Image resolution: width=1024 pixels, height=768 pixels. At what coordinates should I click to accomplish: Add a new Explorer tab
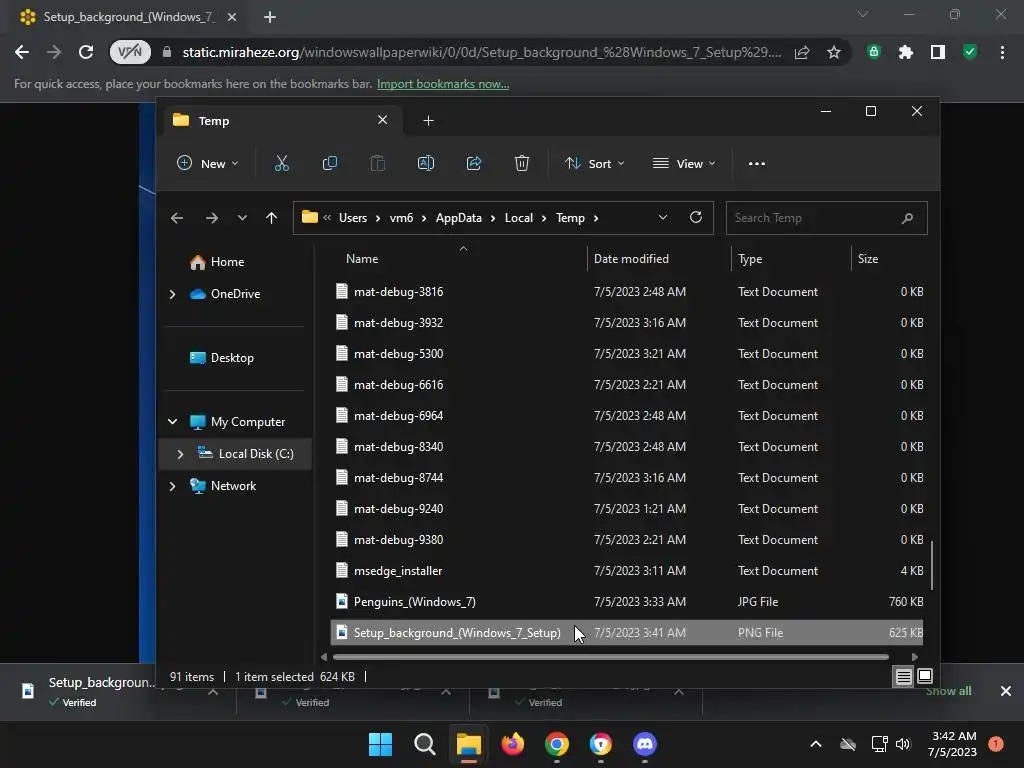point(428,121)
